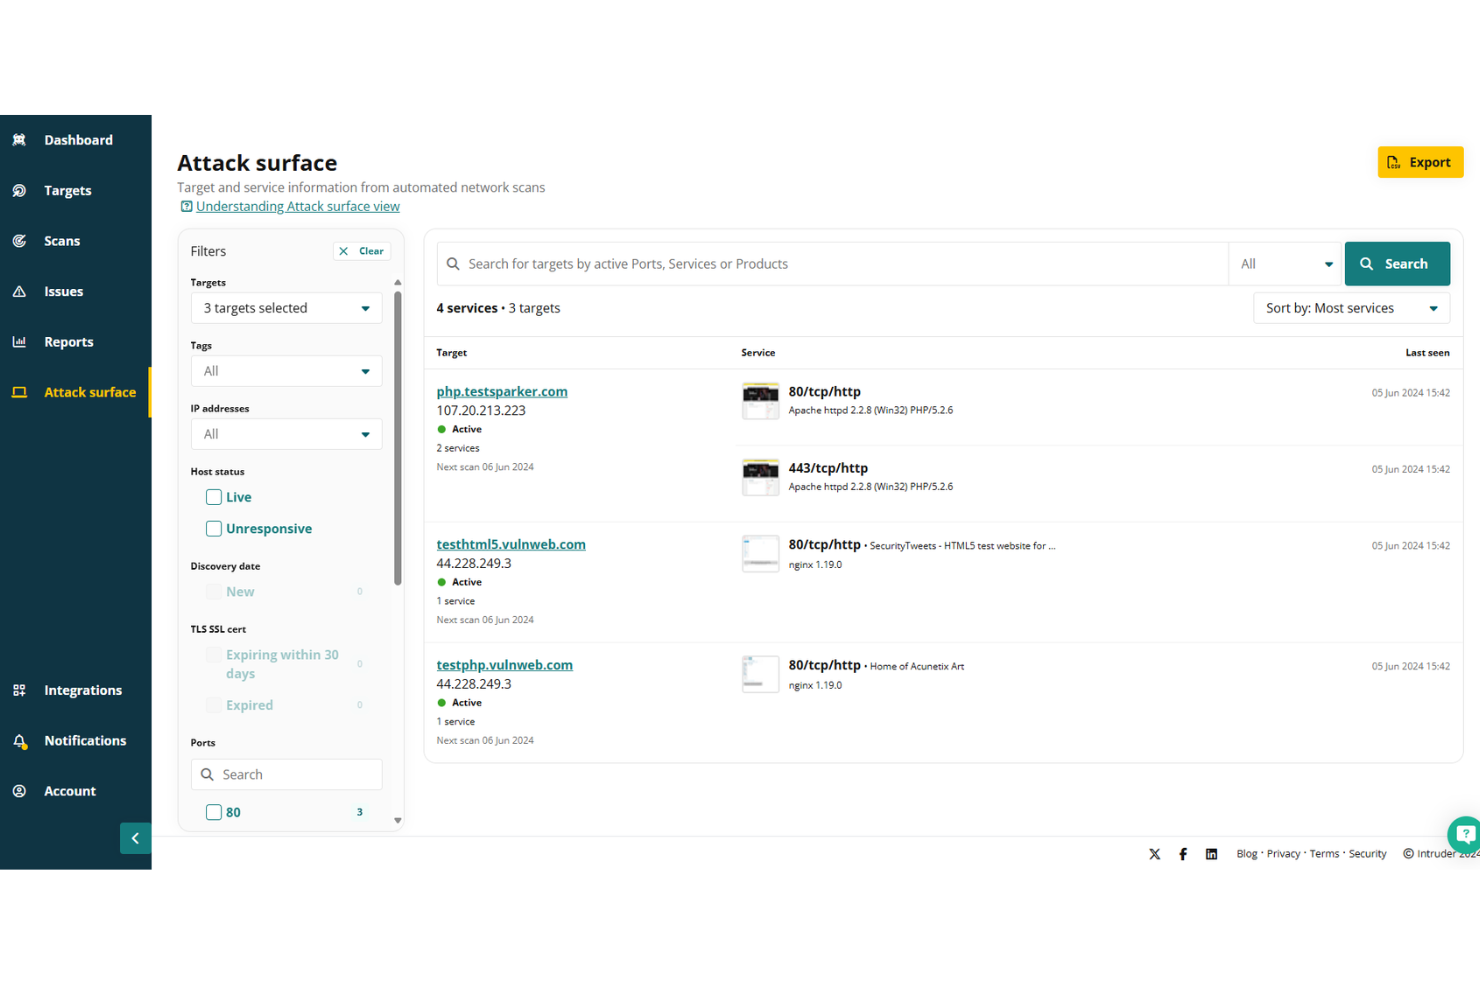Select the port 80 checkbox filter
This screenshot has width=1480, height=987.
213,812
